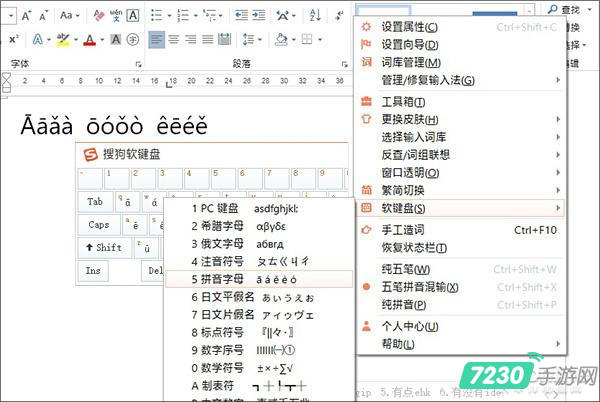
Task: Expand 管理/修复输入法(G) submenu
Action: pos(460,80)
